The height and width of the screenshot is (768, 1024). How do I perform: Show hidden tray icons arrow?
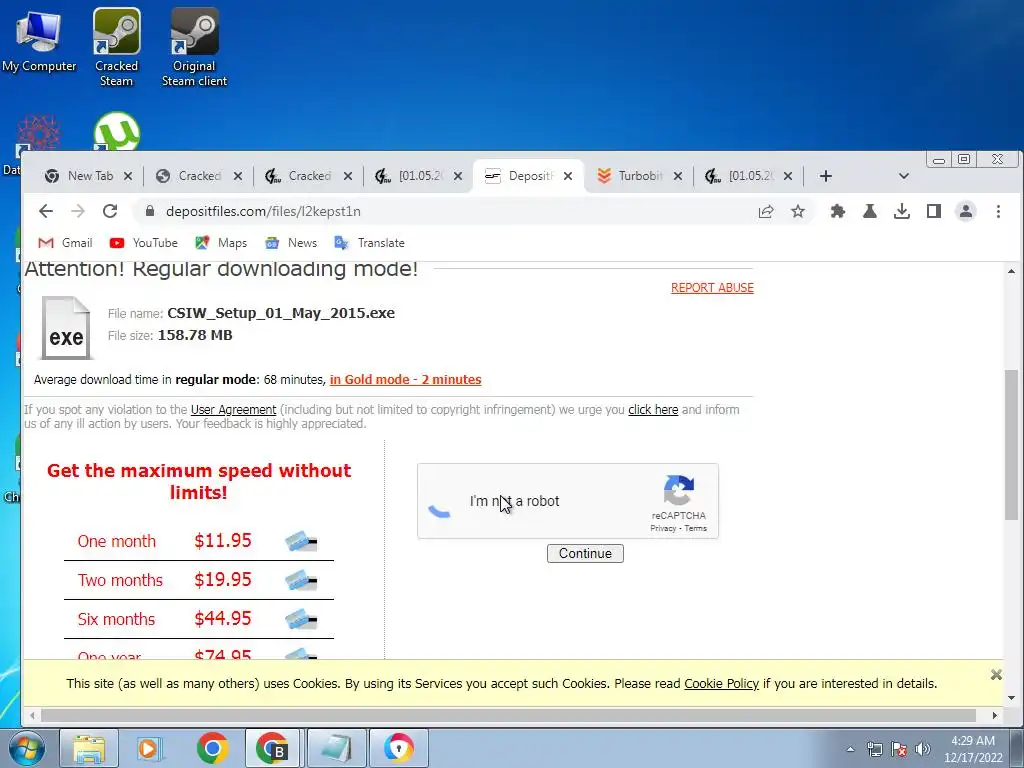(850, 749)
